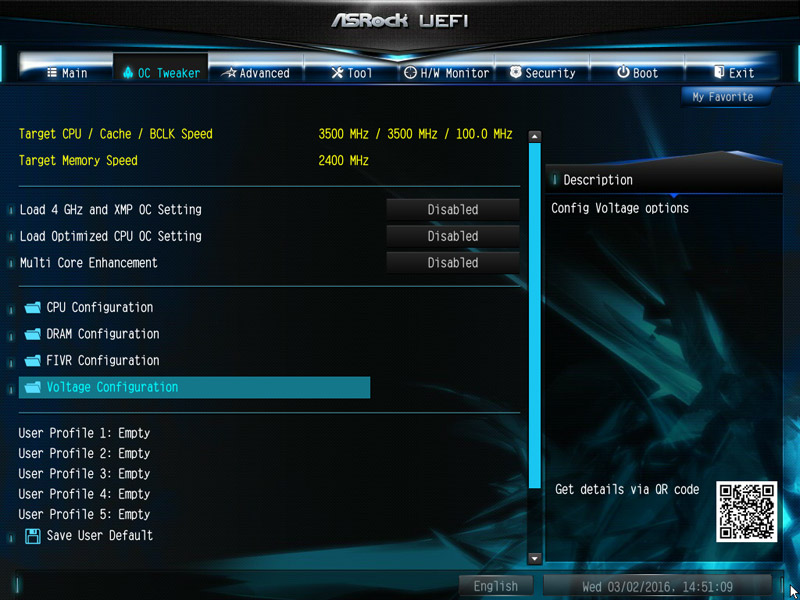The height and width of the screenshot is (600, 800).
Task: Select Load Optimized CPU OC Setting label
Action: [x=111, y=236]
